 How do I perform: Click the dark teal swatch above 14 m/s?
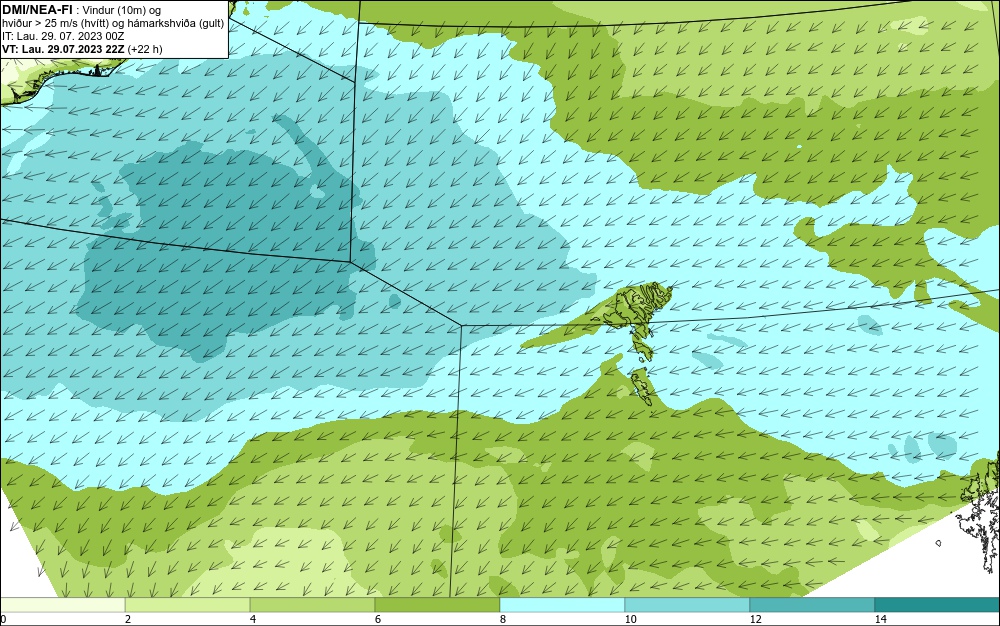[938, 605]
